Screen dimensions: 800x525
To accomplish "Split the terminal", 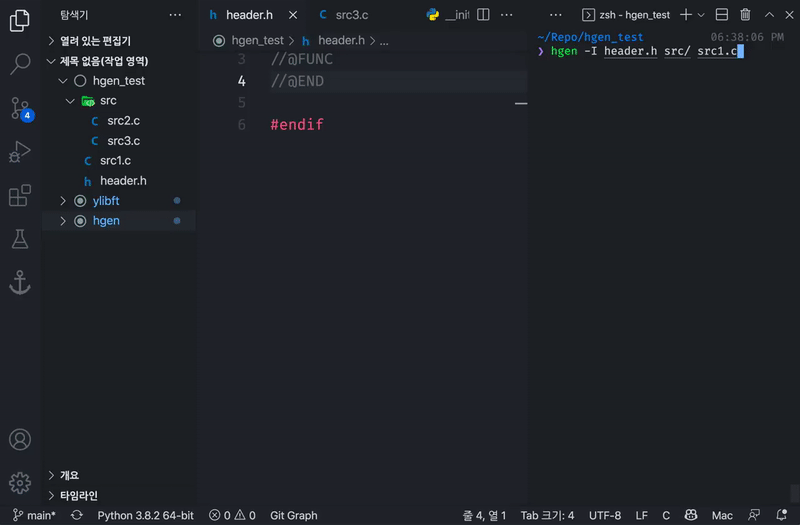I will (721, 15).
